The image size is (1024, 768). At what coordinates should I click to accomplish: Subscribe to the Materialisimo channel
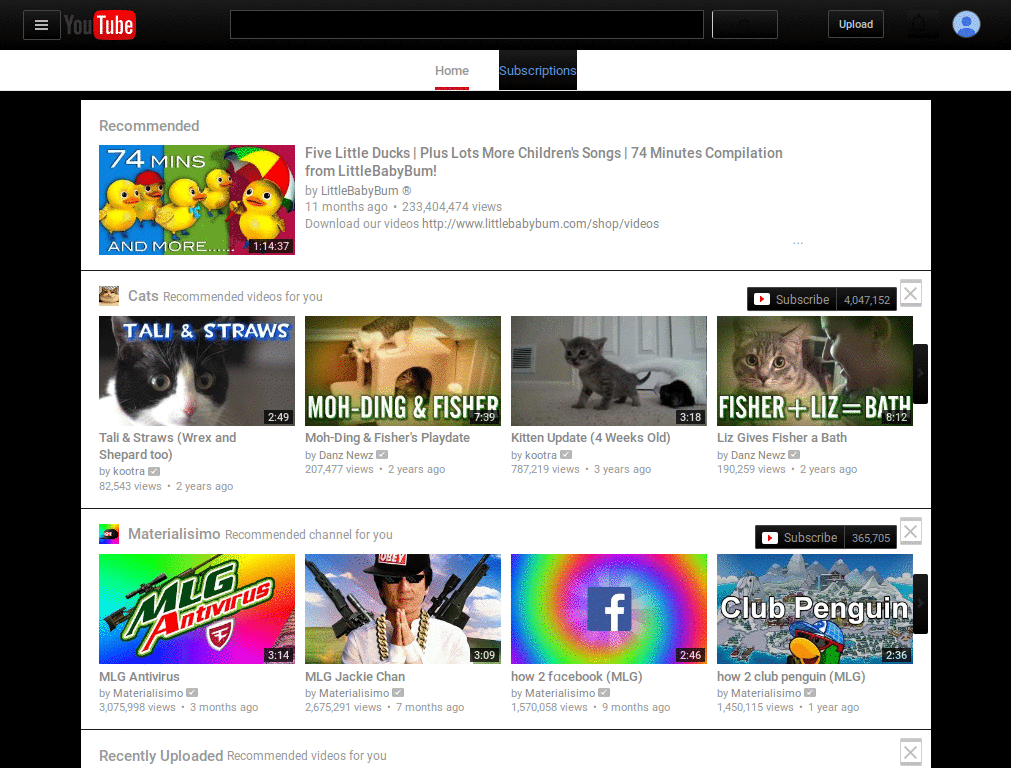point(799,537)
